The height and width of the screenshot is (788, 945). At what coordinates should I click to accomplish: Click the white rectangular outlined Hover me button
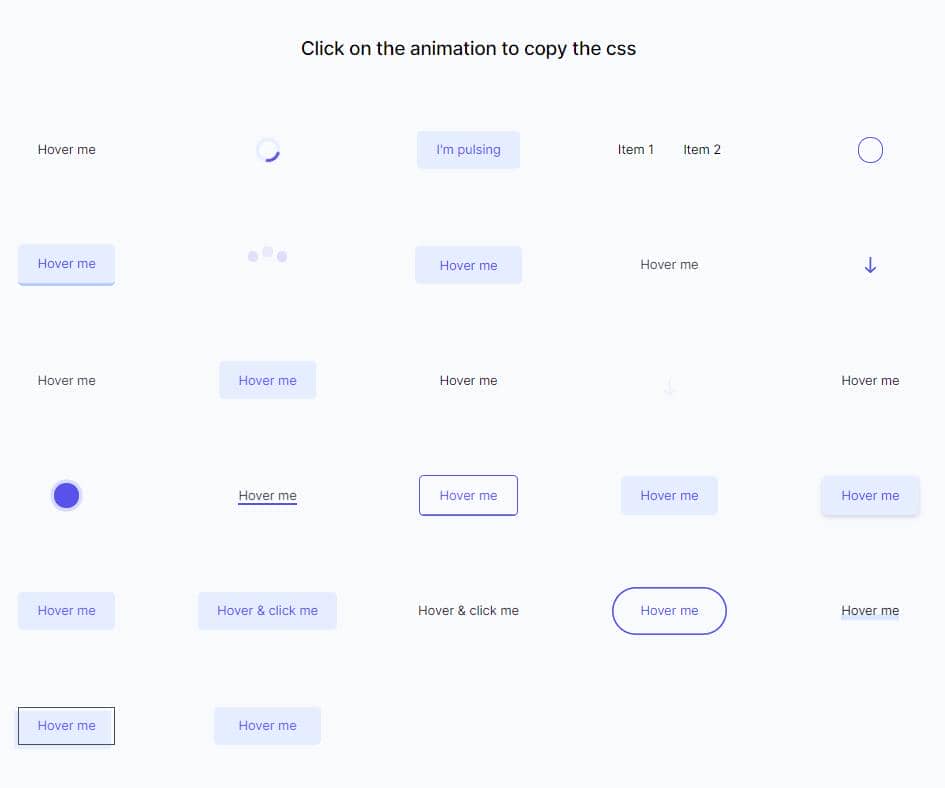pyautogui.click(x=468, y=495)
